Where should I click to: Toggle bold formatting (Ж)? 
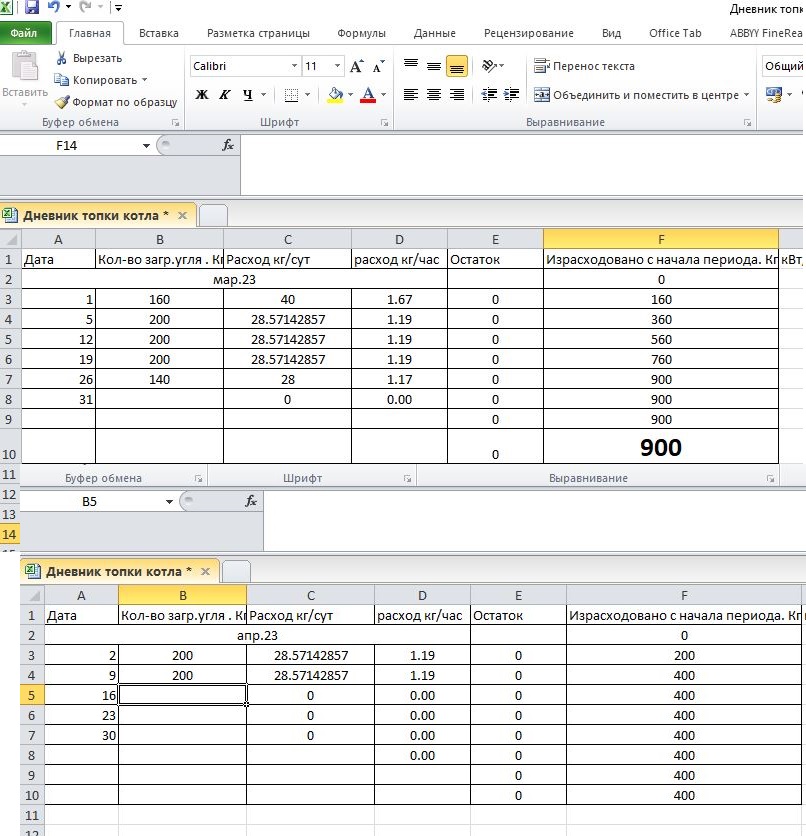(202, 95)
